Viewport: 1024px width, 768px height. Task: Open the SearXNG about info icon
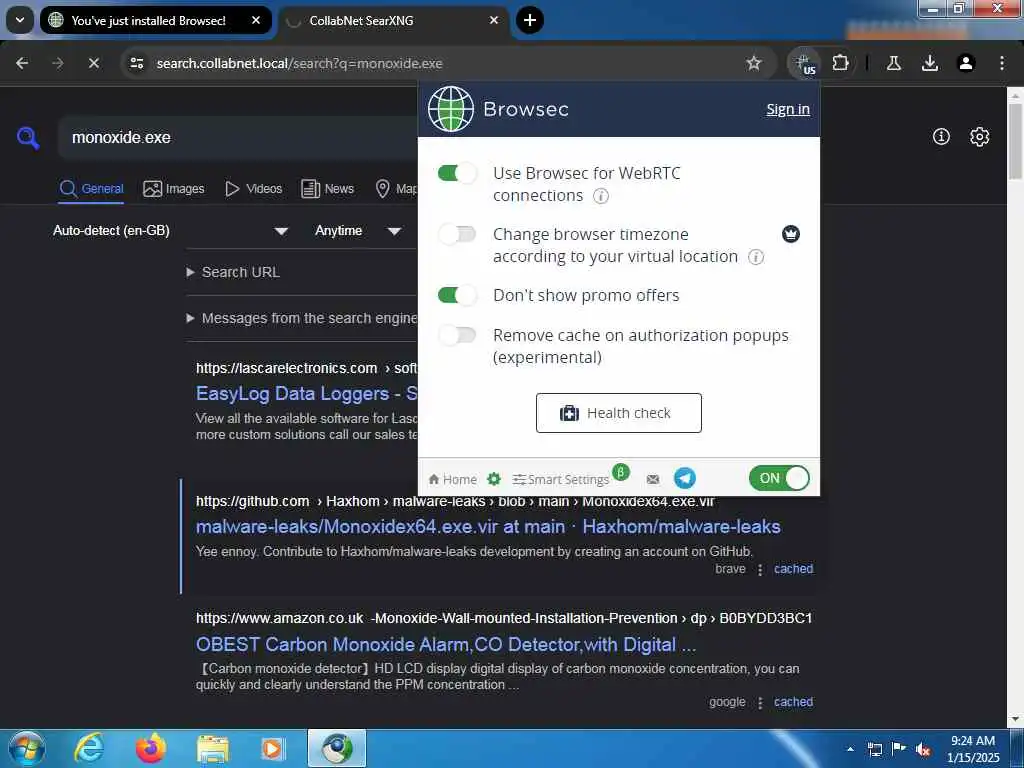[x=941, y=136]
